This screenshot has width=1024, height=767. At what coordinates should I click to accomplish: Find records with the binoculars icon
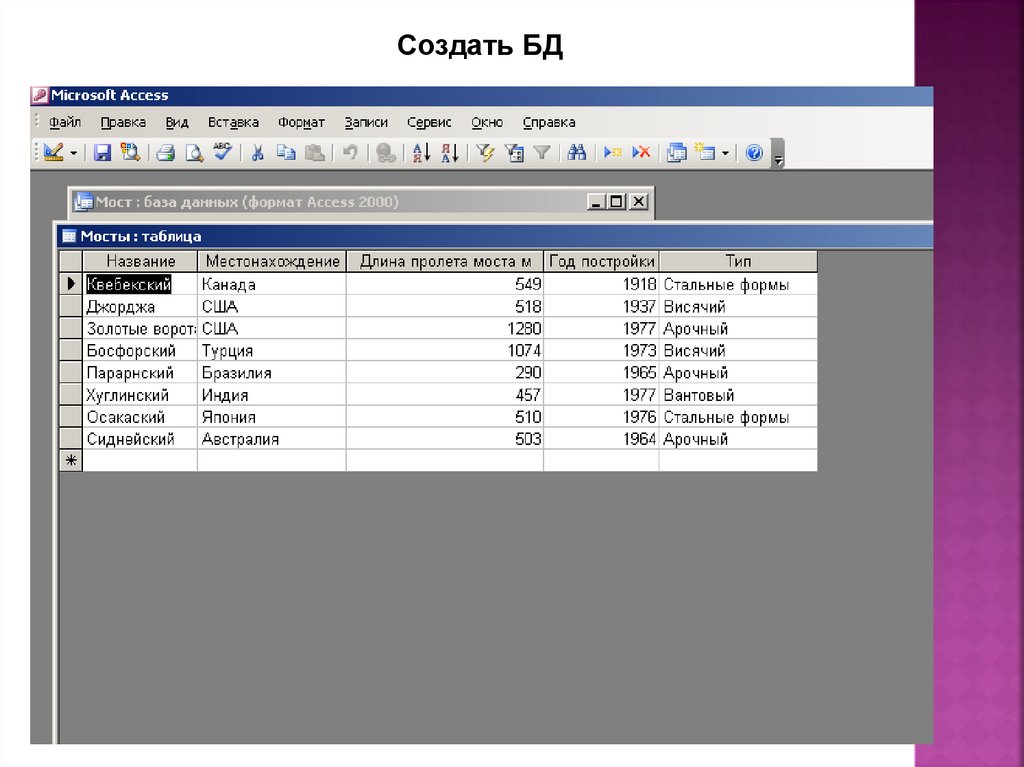577,153
